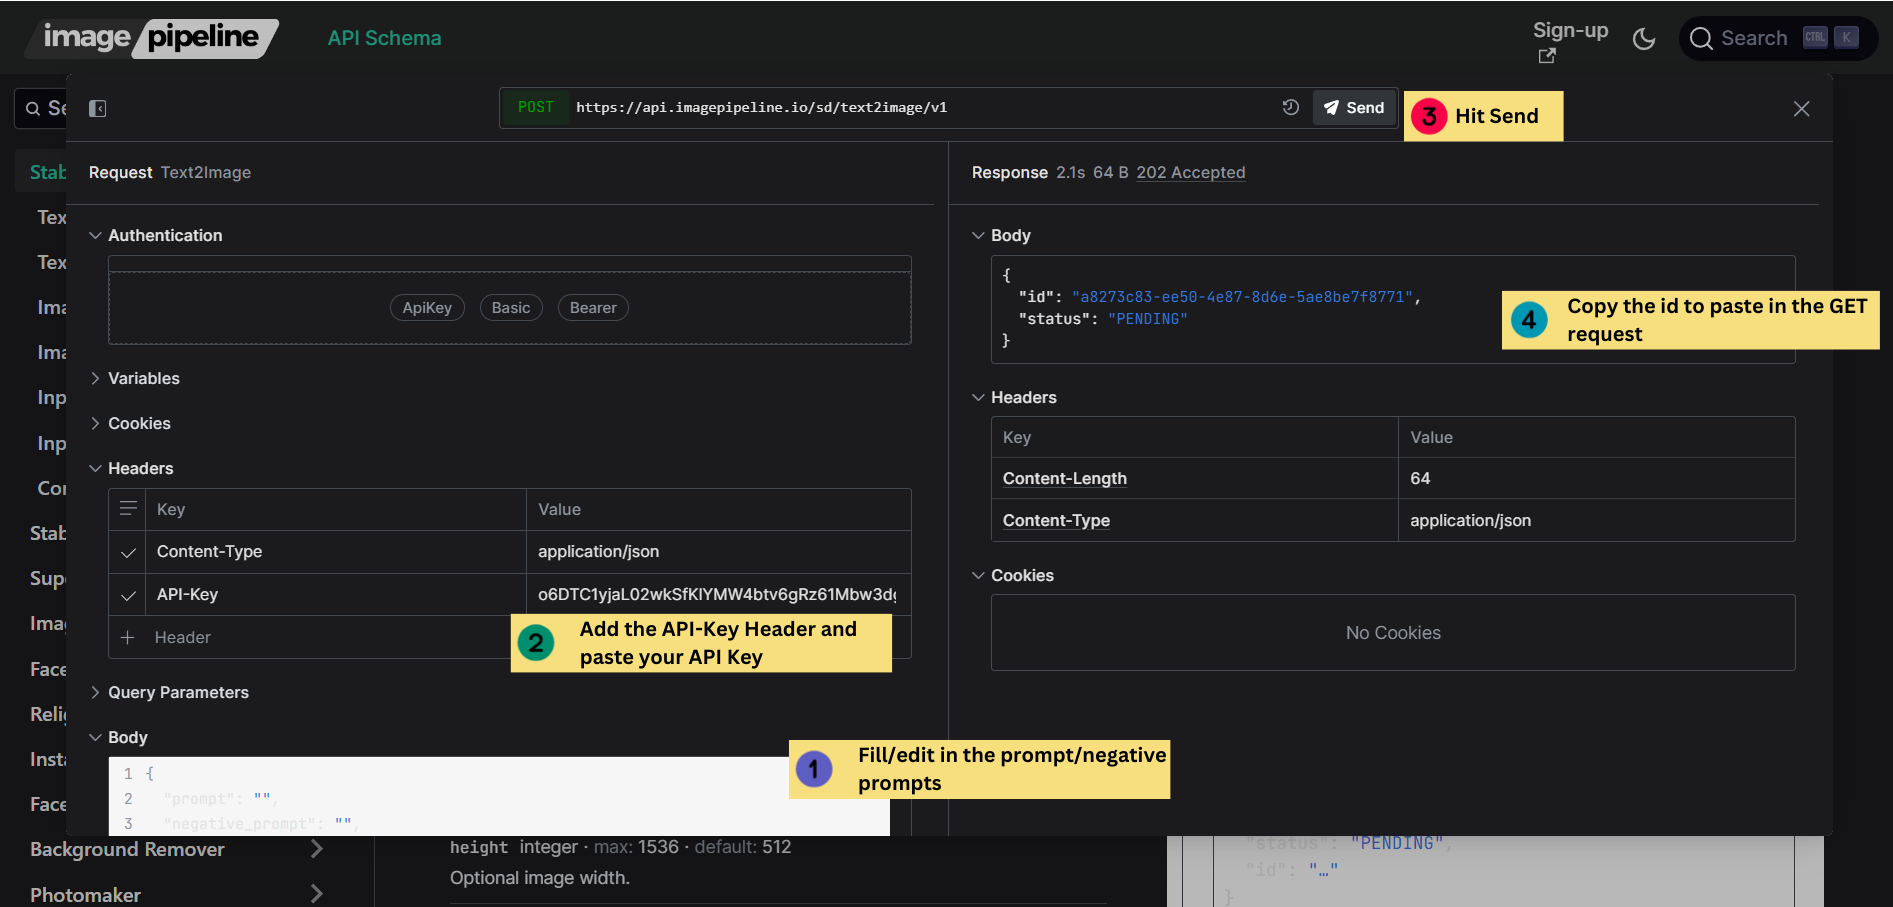Viewport: 1893px width, 907px height.
Task: Collapse the request Headers section
Action: (131, 468)
